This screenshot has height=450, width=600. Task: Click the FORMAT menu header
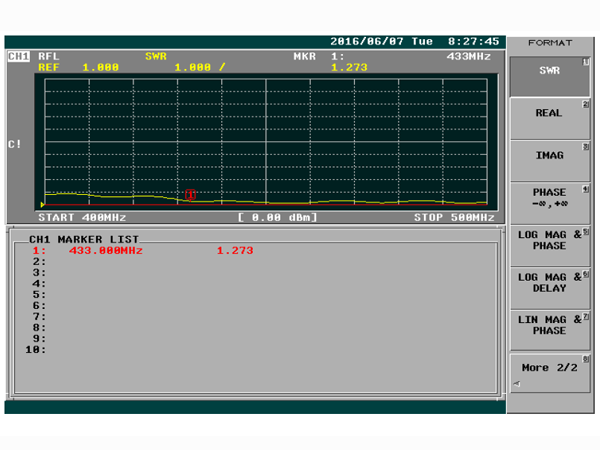click(550, 43)
